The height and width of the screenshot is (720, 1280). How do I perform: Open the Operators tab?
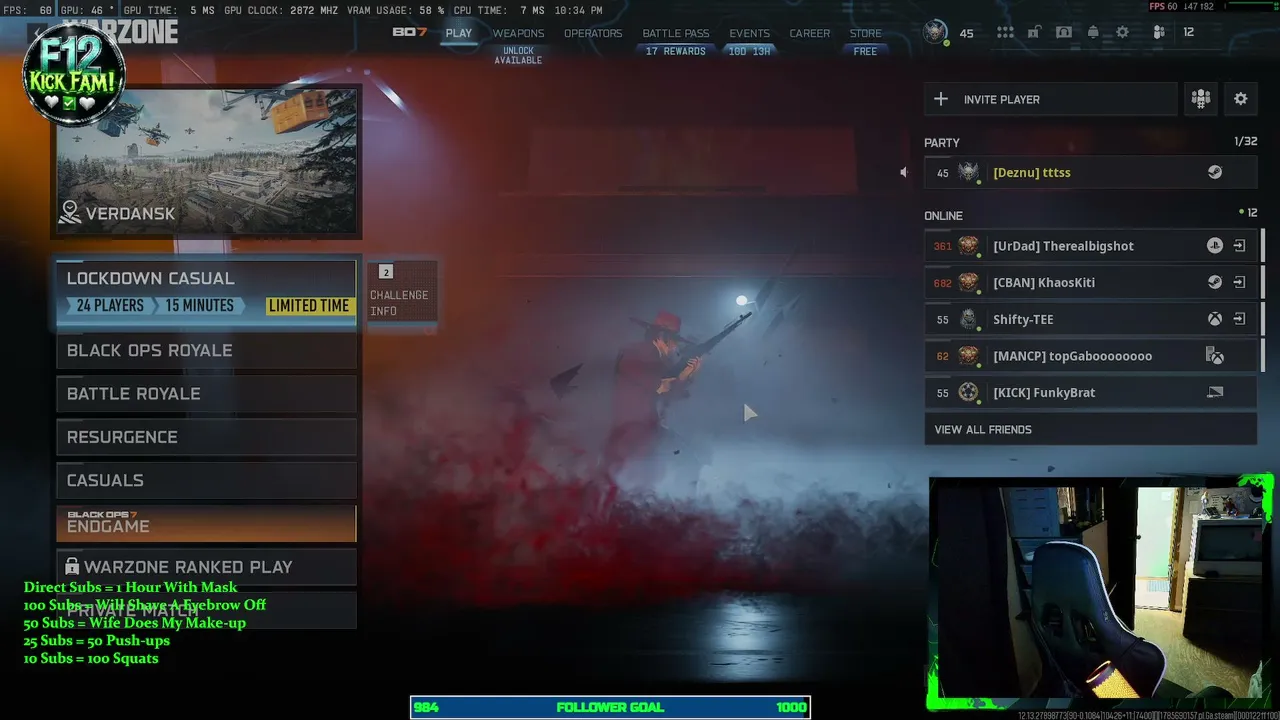click(x=593, y=33)
